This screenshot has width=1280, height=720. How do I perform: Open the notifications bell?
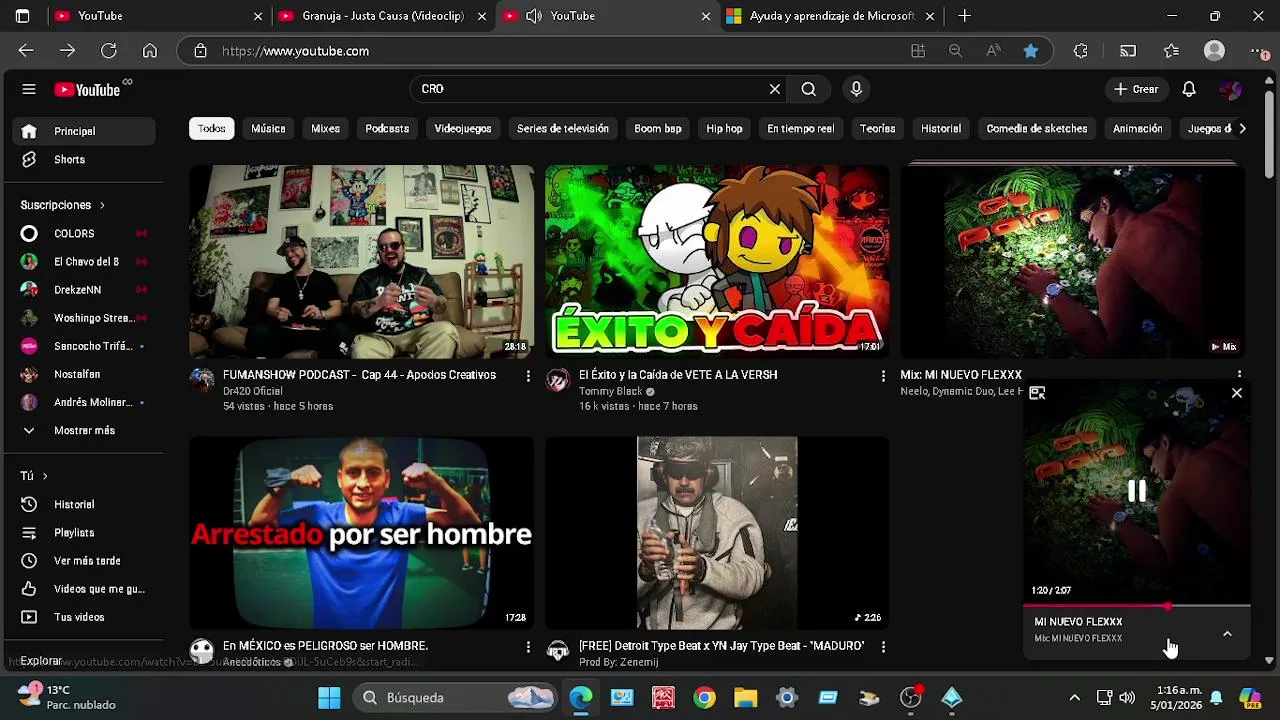1189,89
